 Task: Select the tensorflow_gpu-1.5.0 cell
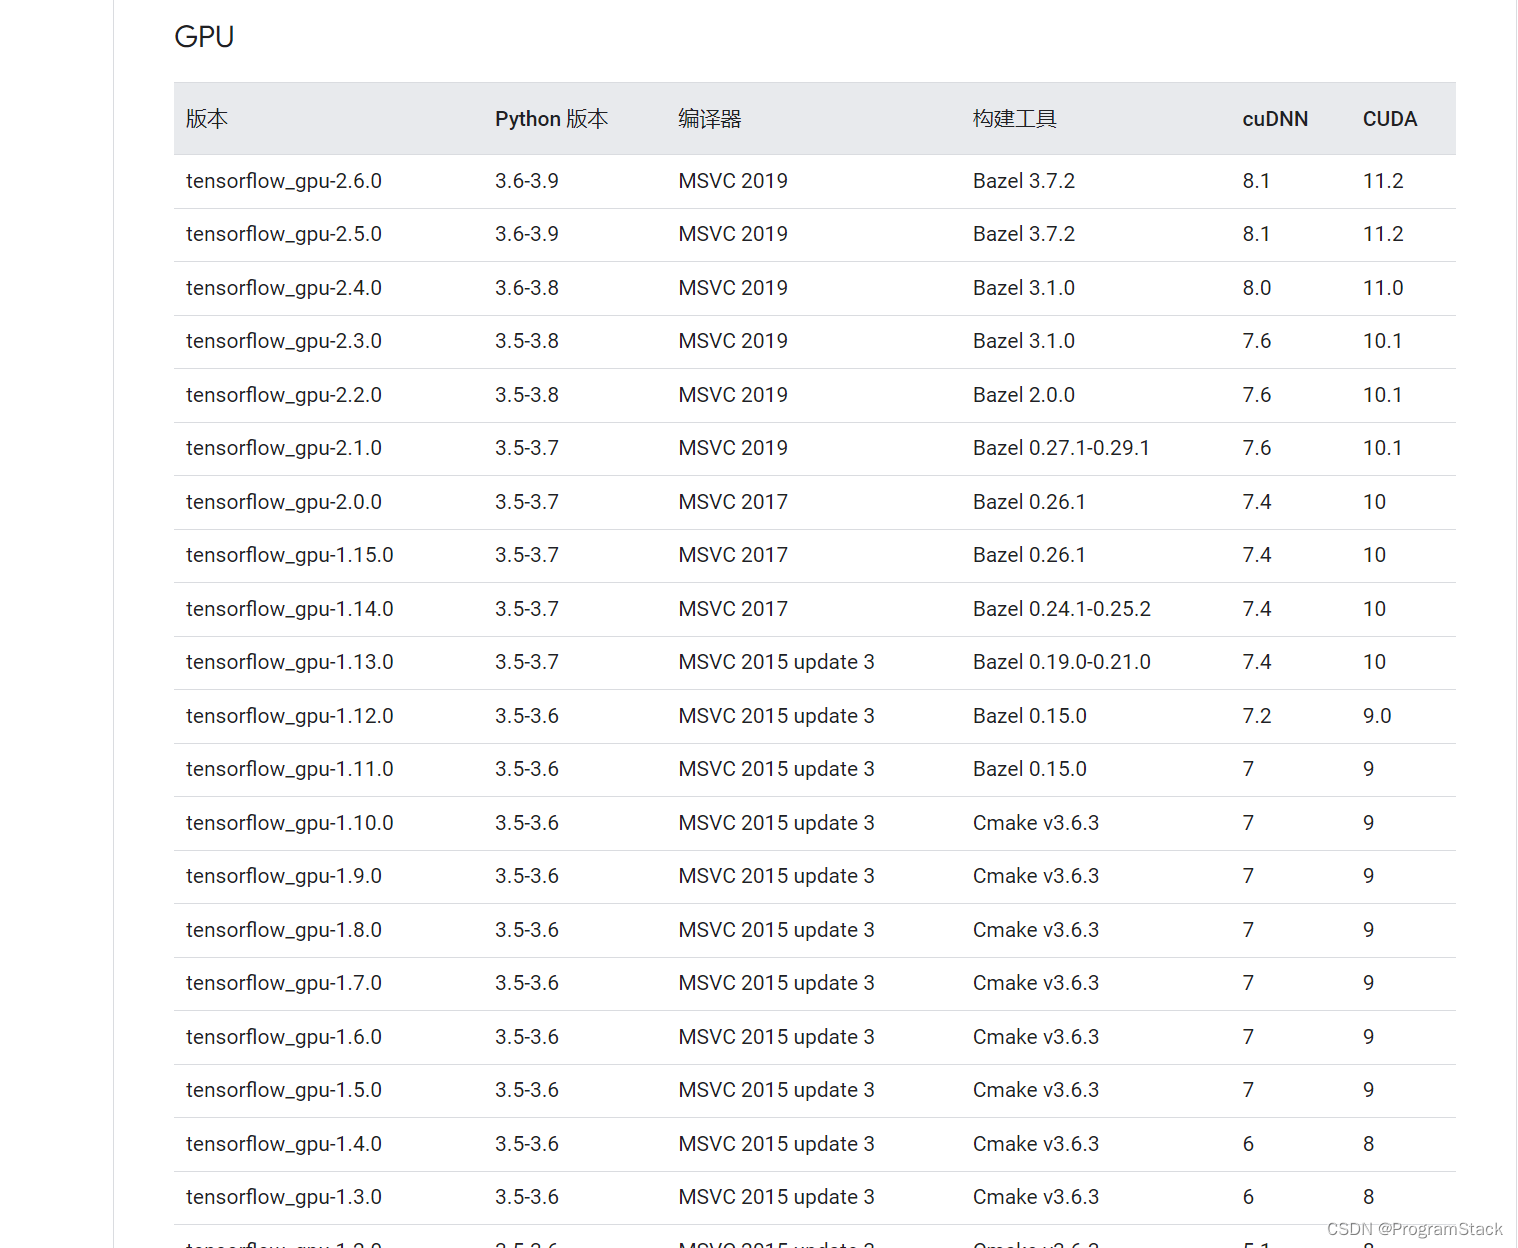pyautogui.click(x=284, y=1090)
